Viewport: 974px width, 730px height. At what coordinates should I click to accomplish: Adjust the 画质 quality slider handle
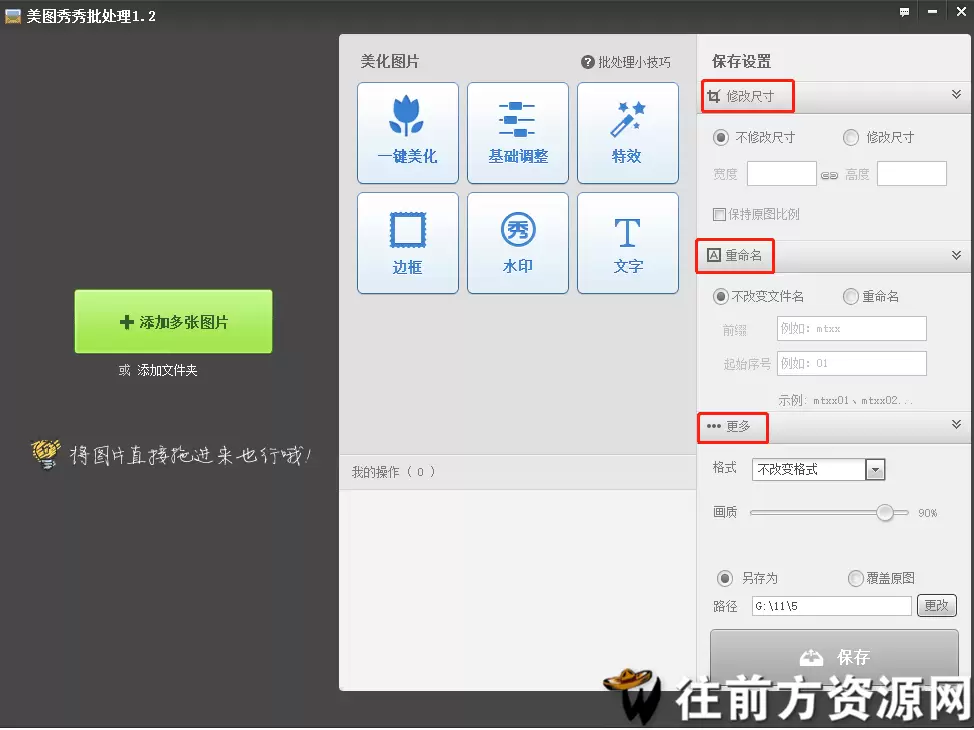[x=885, y=513]
